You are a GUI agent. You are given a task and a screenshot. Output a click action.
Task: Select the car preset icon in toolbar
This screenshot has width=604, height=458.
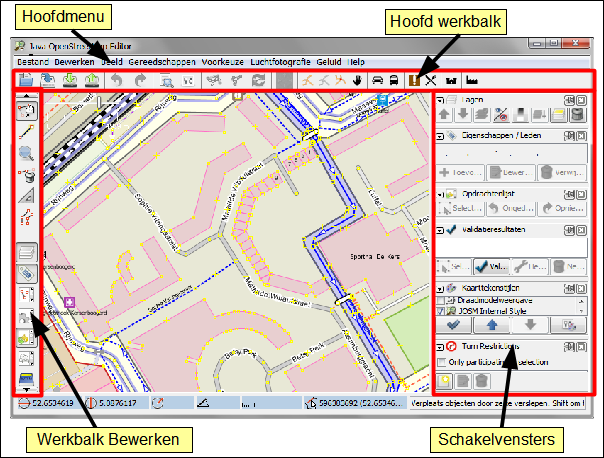point(378,80)
